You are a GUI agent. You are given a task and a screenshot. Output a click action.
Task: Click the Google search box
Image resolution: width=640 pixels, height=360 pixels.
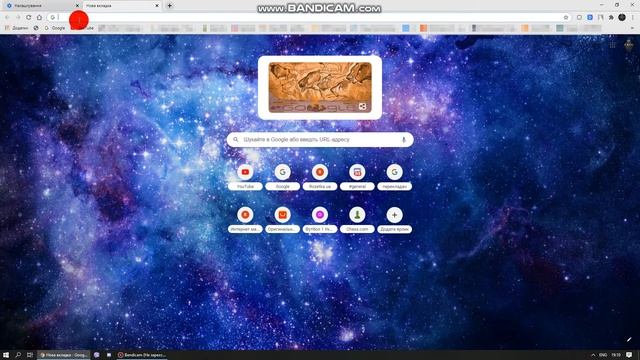click(320, 140)
